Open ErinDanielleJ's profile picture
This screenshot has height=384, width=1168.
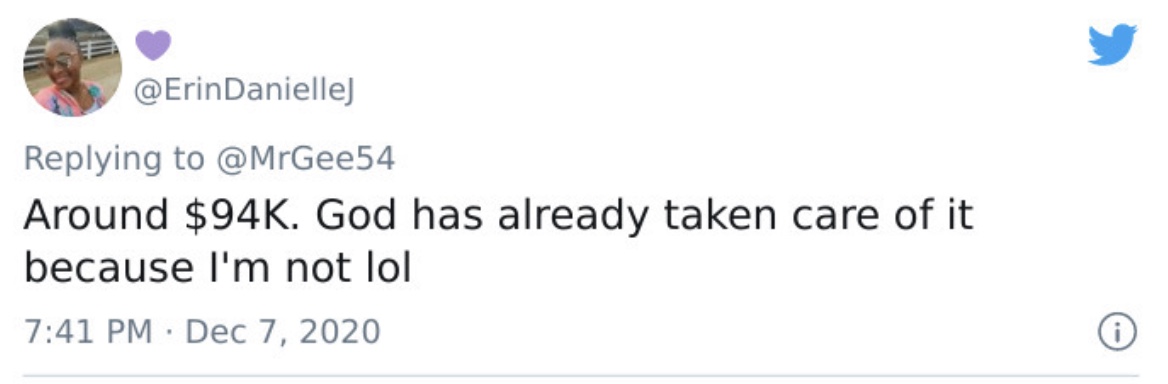[73, 68]
